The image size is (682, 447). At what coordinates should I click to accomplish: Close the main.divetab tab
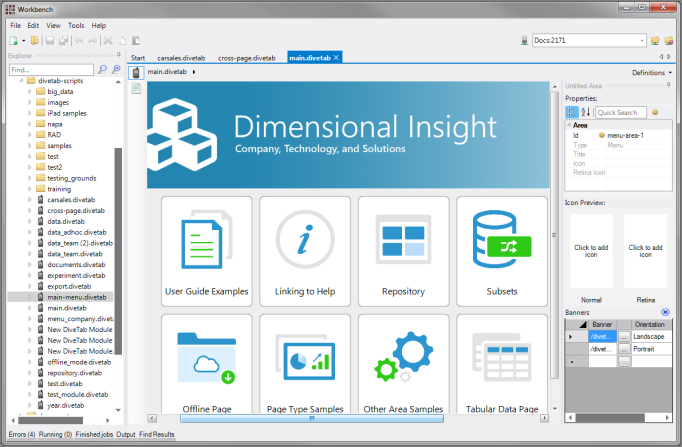[x=336, y=57]
